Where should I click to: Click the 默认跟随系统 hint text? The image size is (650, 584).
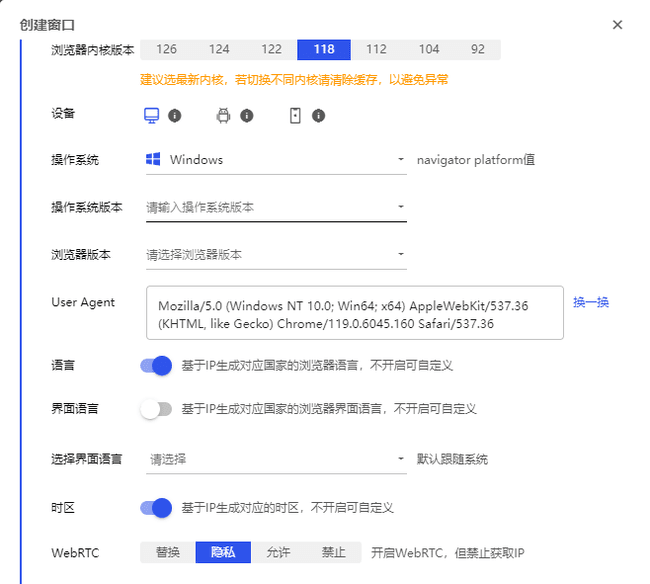point(452,459)
